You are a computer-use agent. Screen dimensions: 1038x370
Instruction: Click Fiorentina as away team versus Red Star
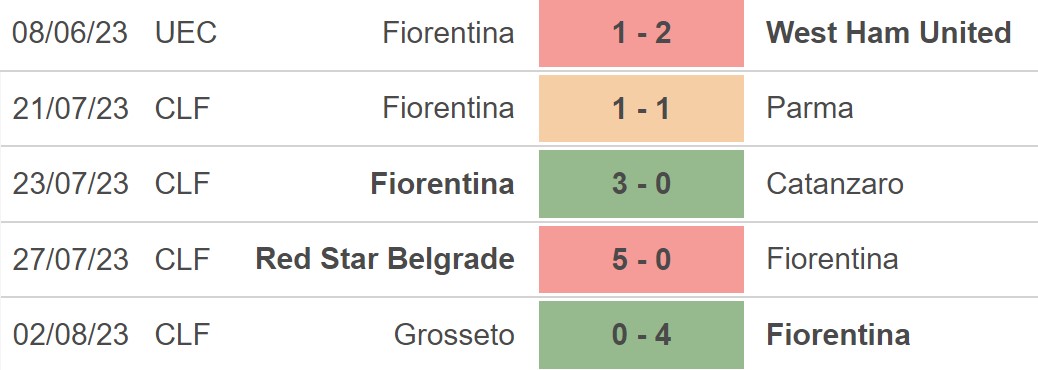coord(832,259)
